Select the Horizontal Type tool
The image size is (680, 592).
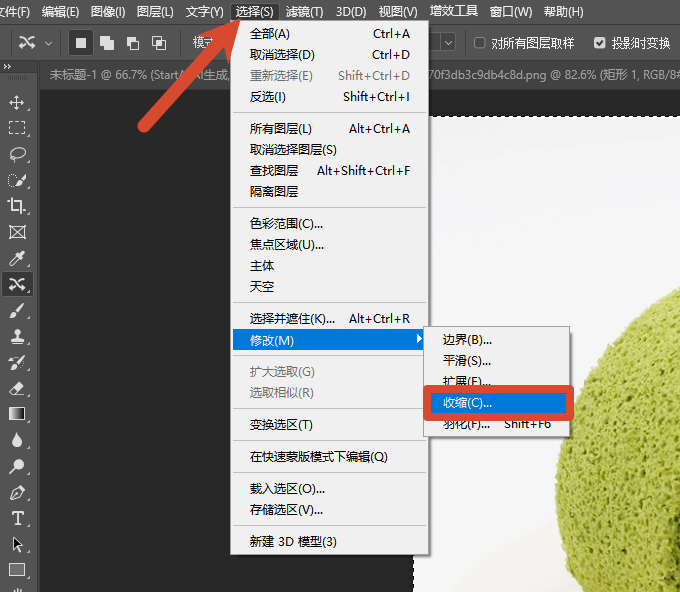(x=17, y=518)
